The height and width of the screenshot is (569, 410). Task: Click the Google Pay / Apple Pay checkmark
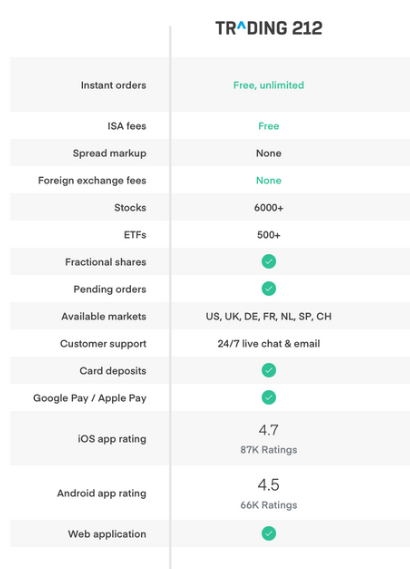coord(268,397)
